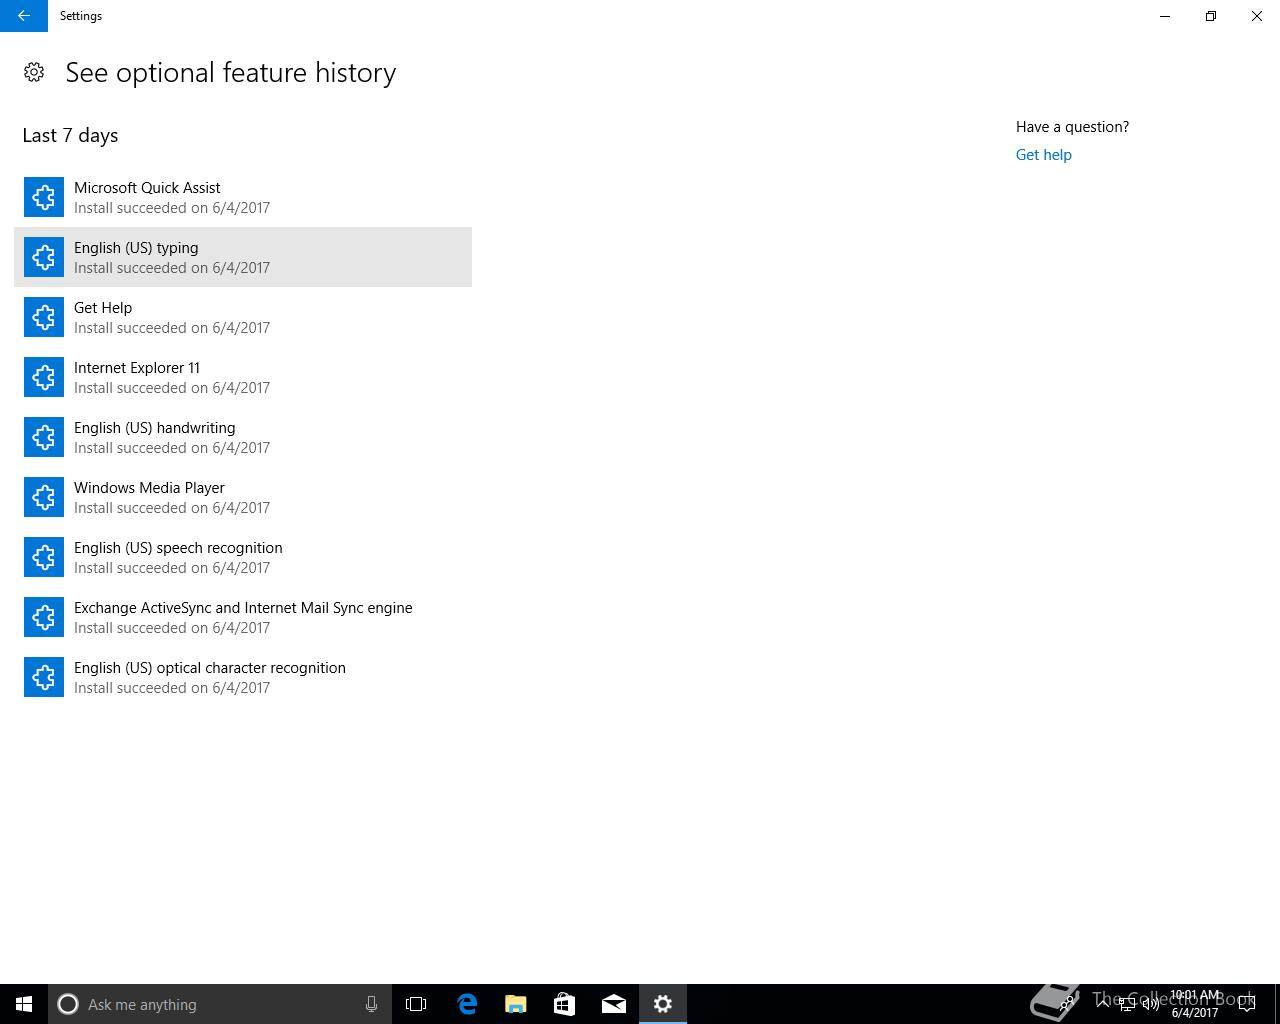Launch Microsoft Edge from the taskbar
The image size is (1280, 1024).
tap(467, 1004)
